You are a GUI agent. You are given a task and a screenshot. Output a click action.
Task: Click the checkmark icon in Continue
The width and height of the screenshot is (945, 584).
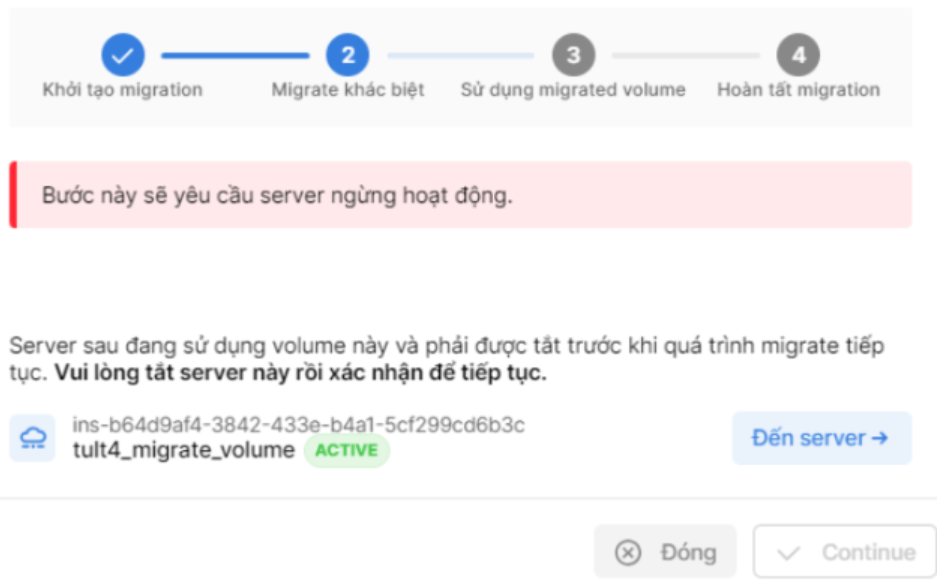click(x=788, y=553)
